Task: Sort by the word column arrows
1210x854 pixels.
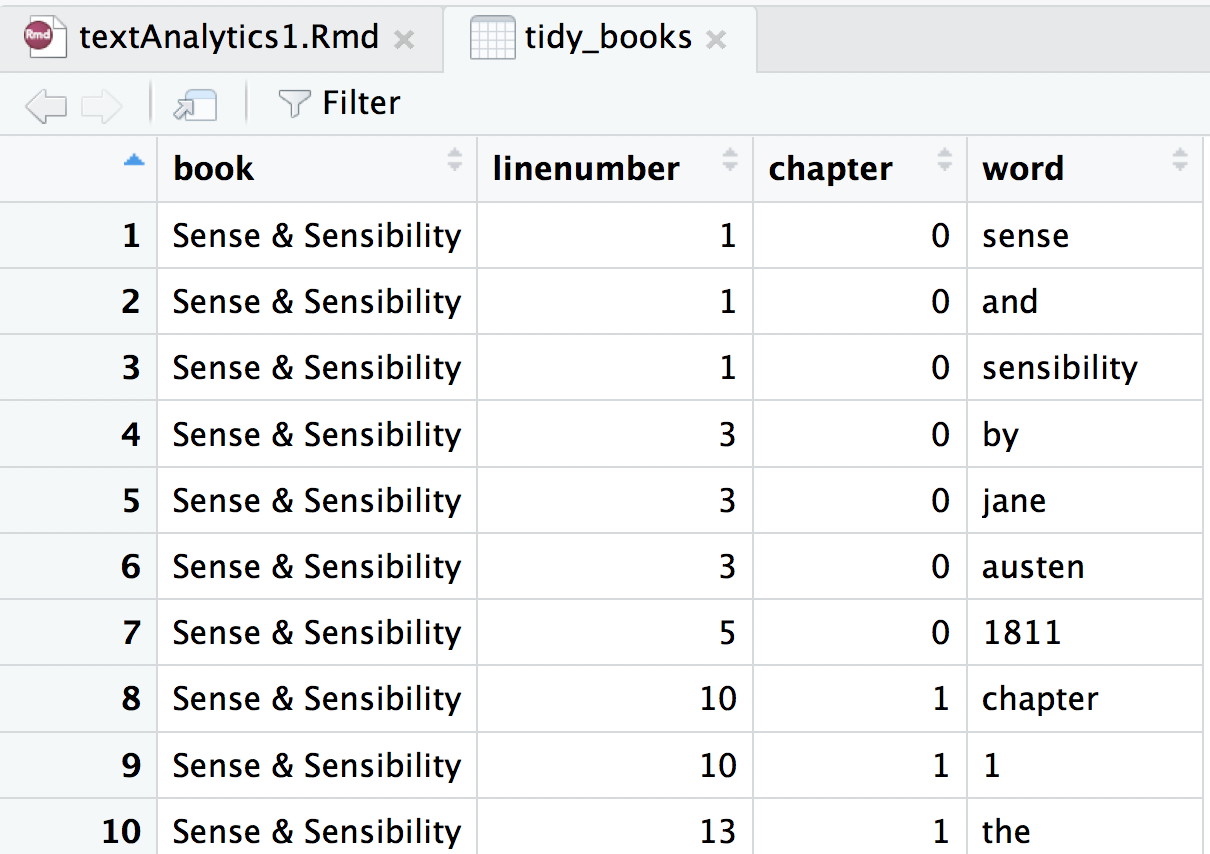Action: coord(1180,159)
